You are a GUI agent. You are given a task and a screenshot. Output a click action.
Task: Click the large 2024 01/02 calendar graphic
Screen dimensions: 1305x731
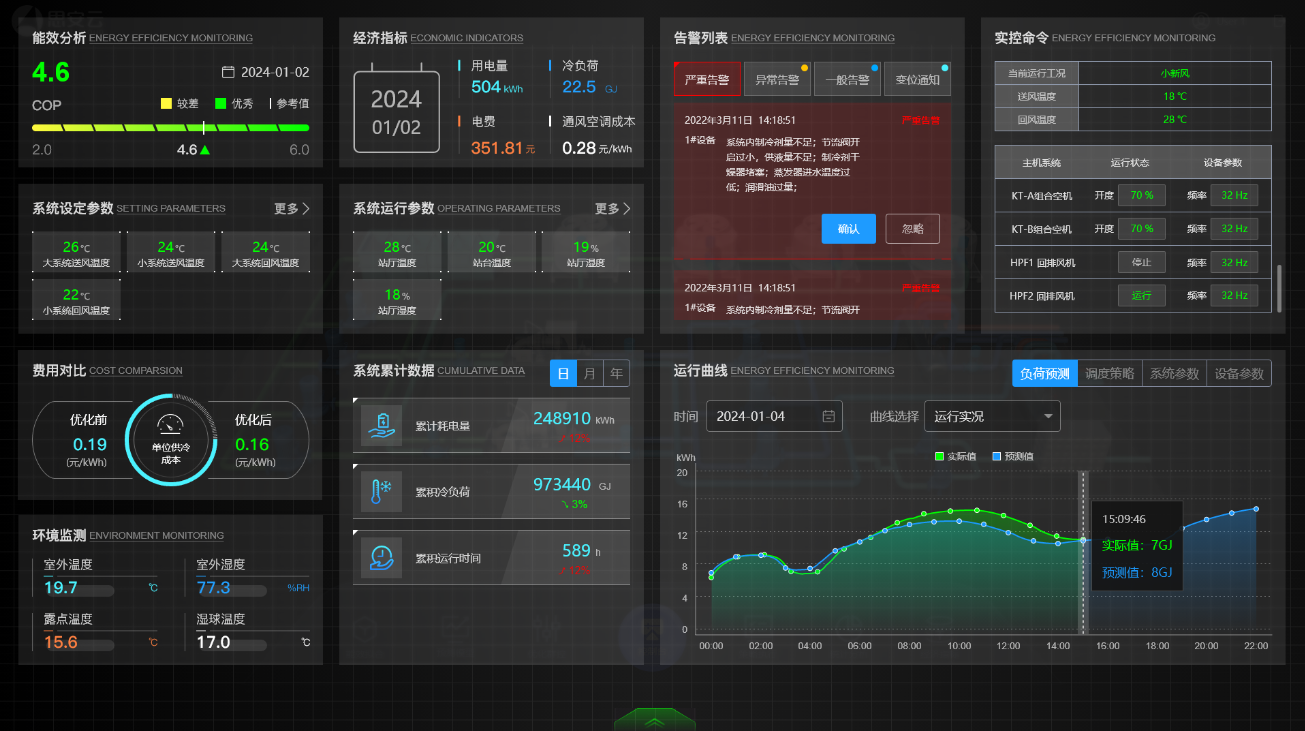(396, 109)
